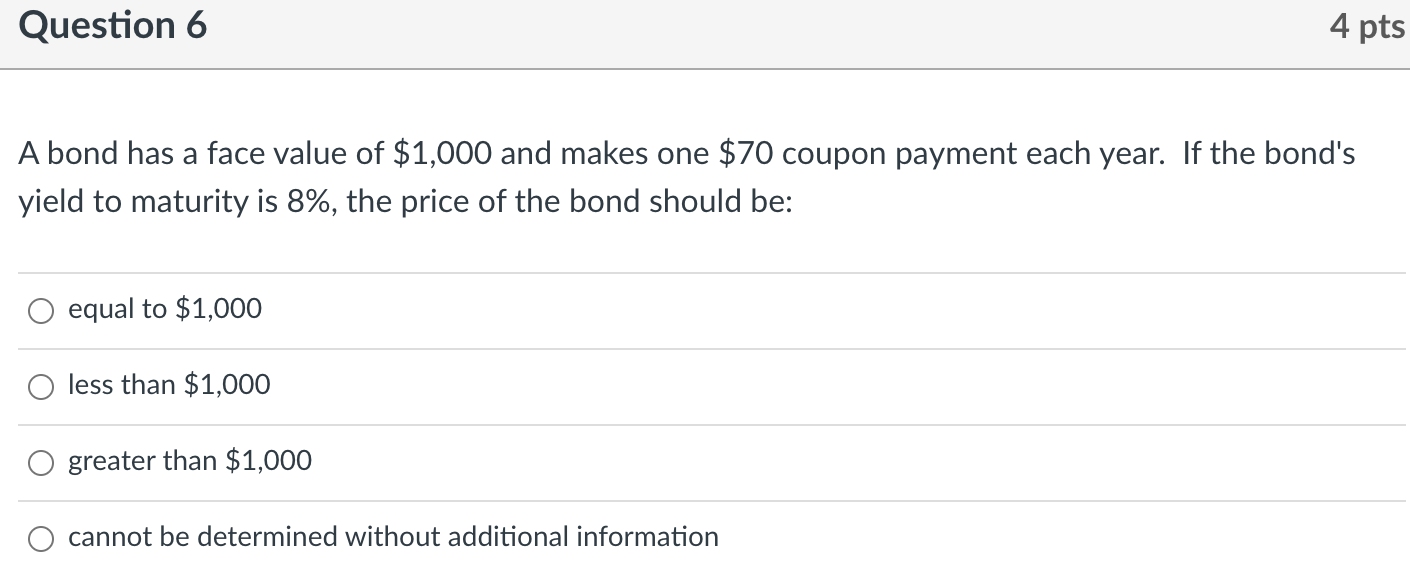The image size is (1410, 588).
Task: Click the 'Question 6' heading
Action: coord(112,26)
